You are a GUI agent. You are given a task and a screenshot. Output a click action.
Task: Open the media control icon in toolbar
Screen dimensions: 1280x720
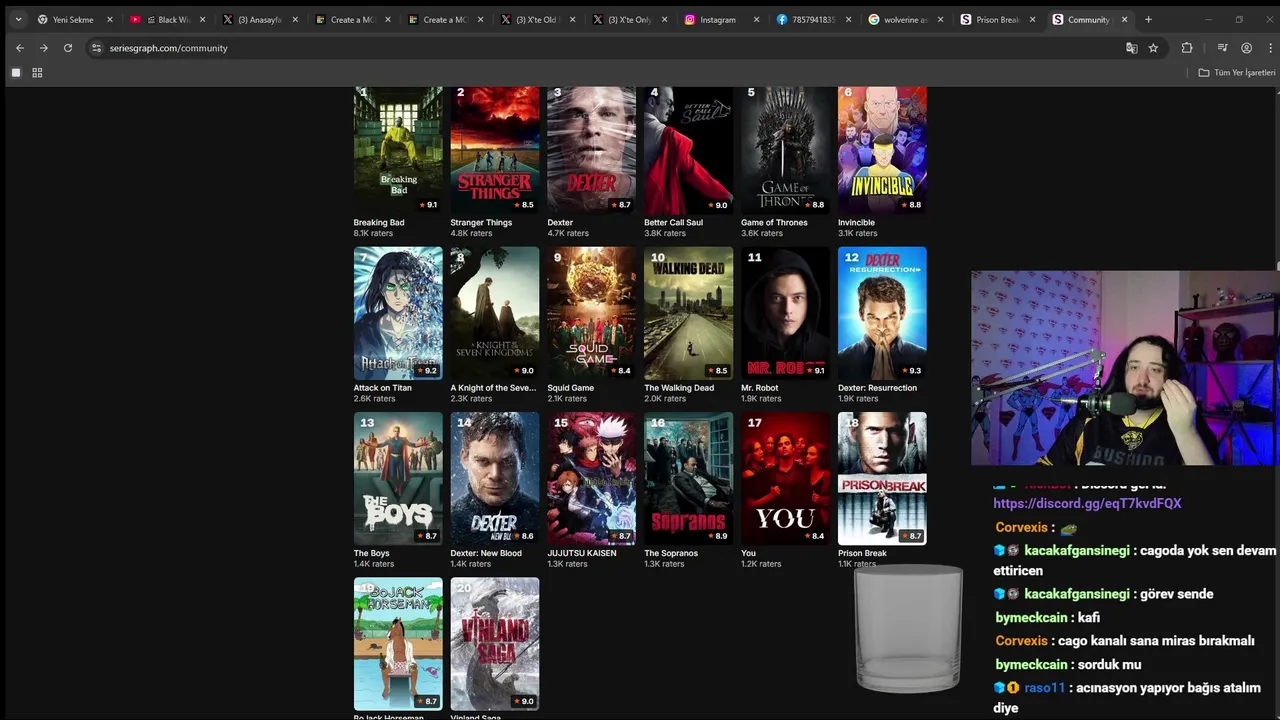(1222, 48)
